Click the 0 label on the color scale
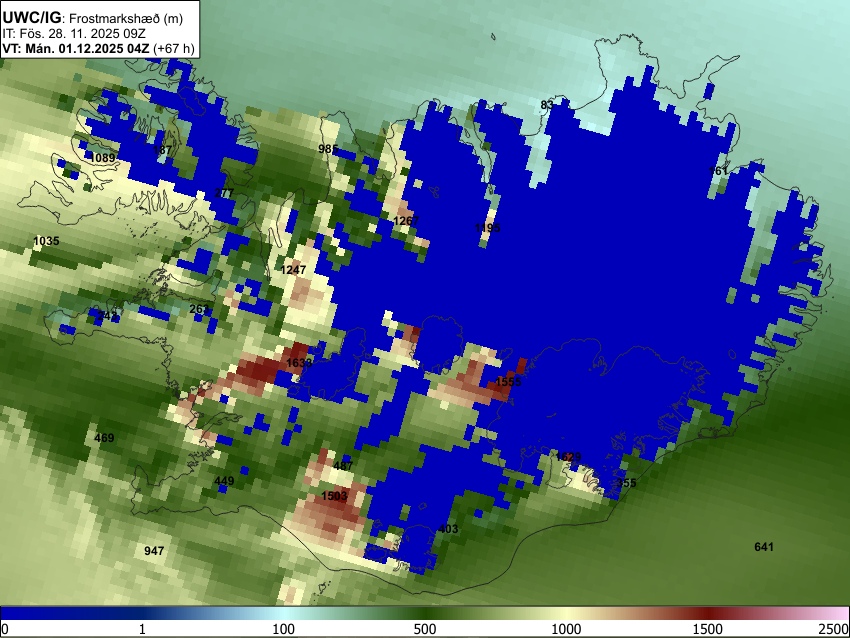The height and width of the screenshot is (638, 850). [x=5, y=629]
